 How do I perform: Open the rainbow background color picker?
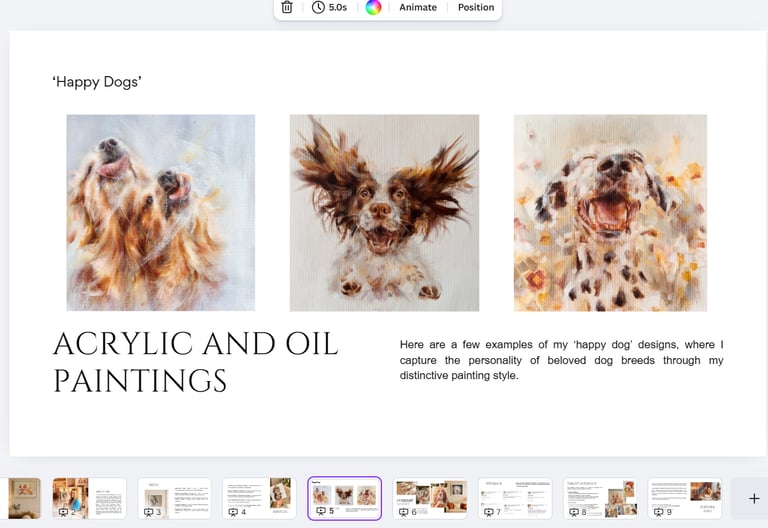point(373,7)
